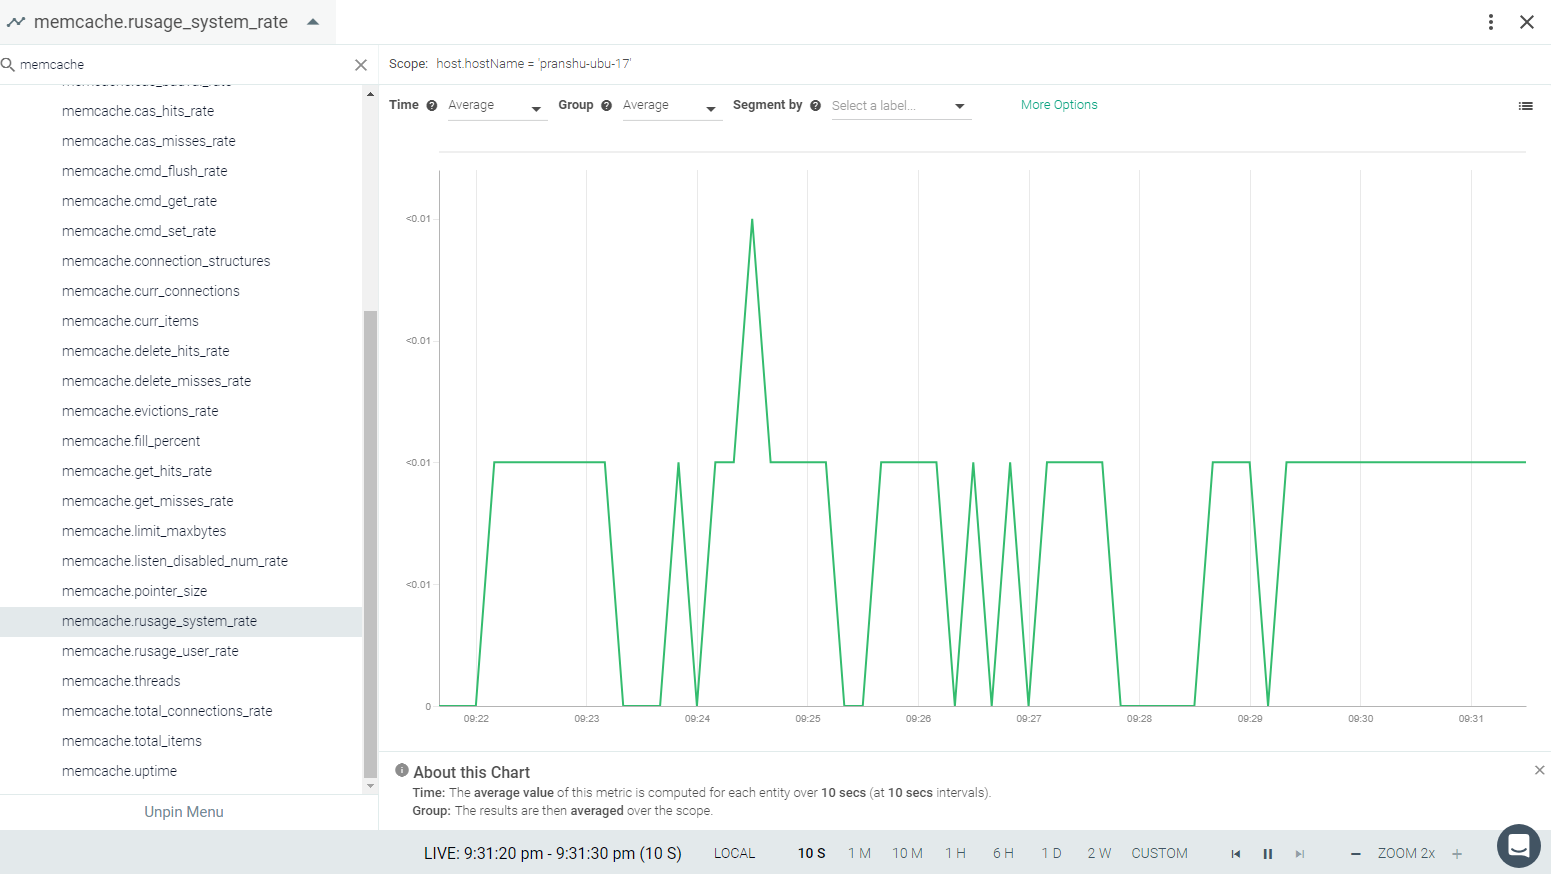
Task: Zoom in with the plus button
Action: (1457, 854)
